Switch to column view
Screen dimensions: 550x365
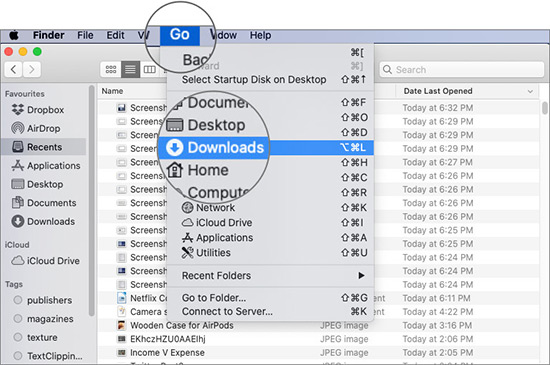150,69
